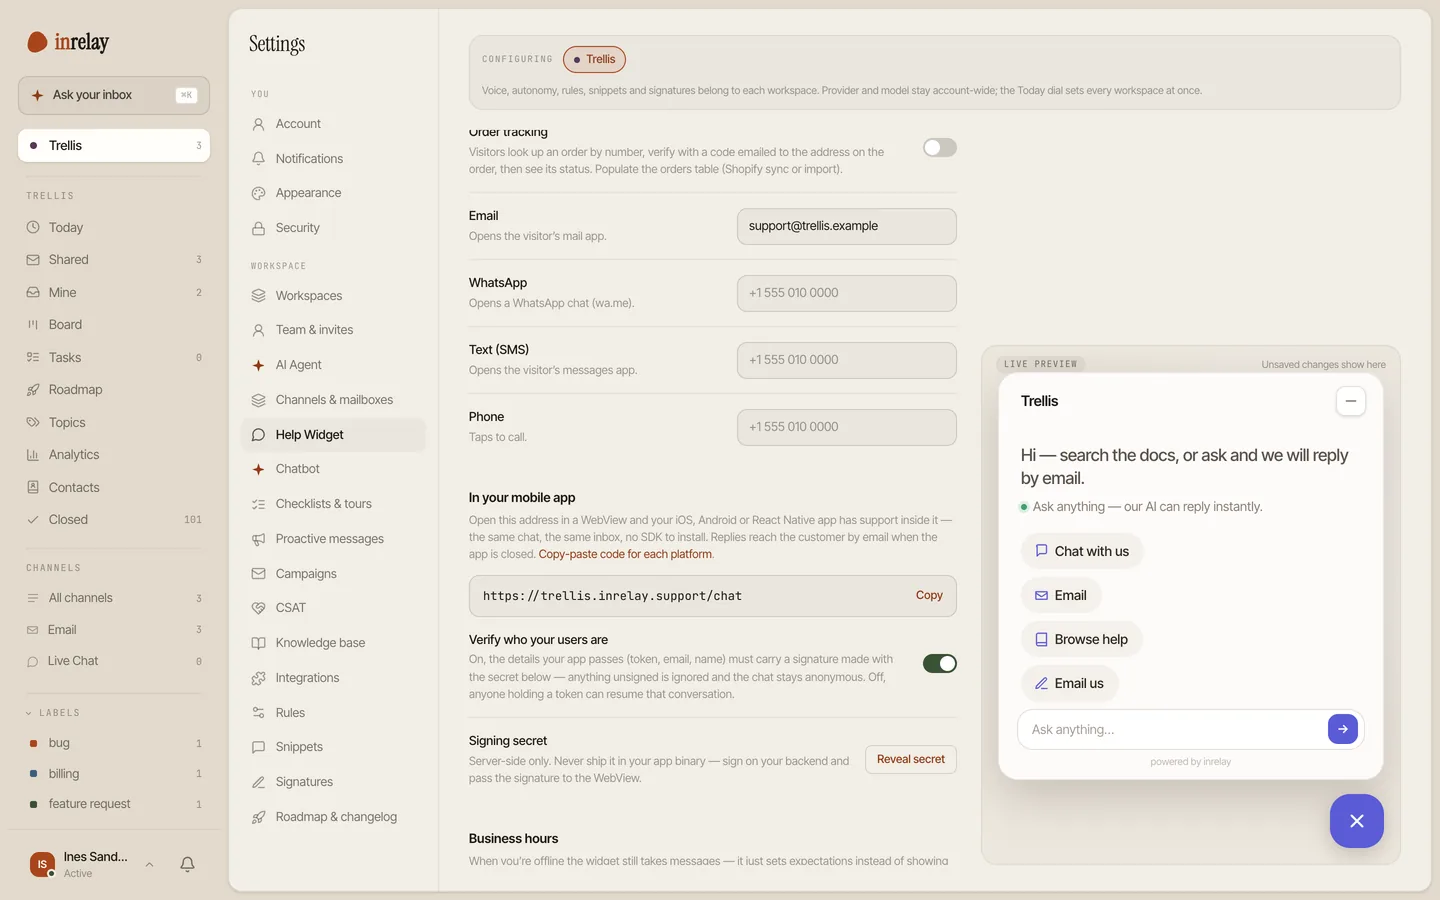The width and height of the screenshot is (1440, 900).
Task: Toggle Order tracking switch
Action: tap(939, 148)
